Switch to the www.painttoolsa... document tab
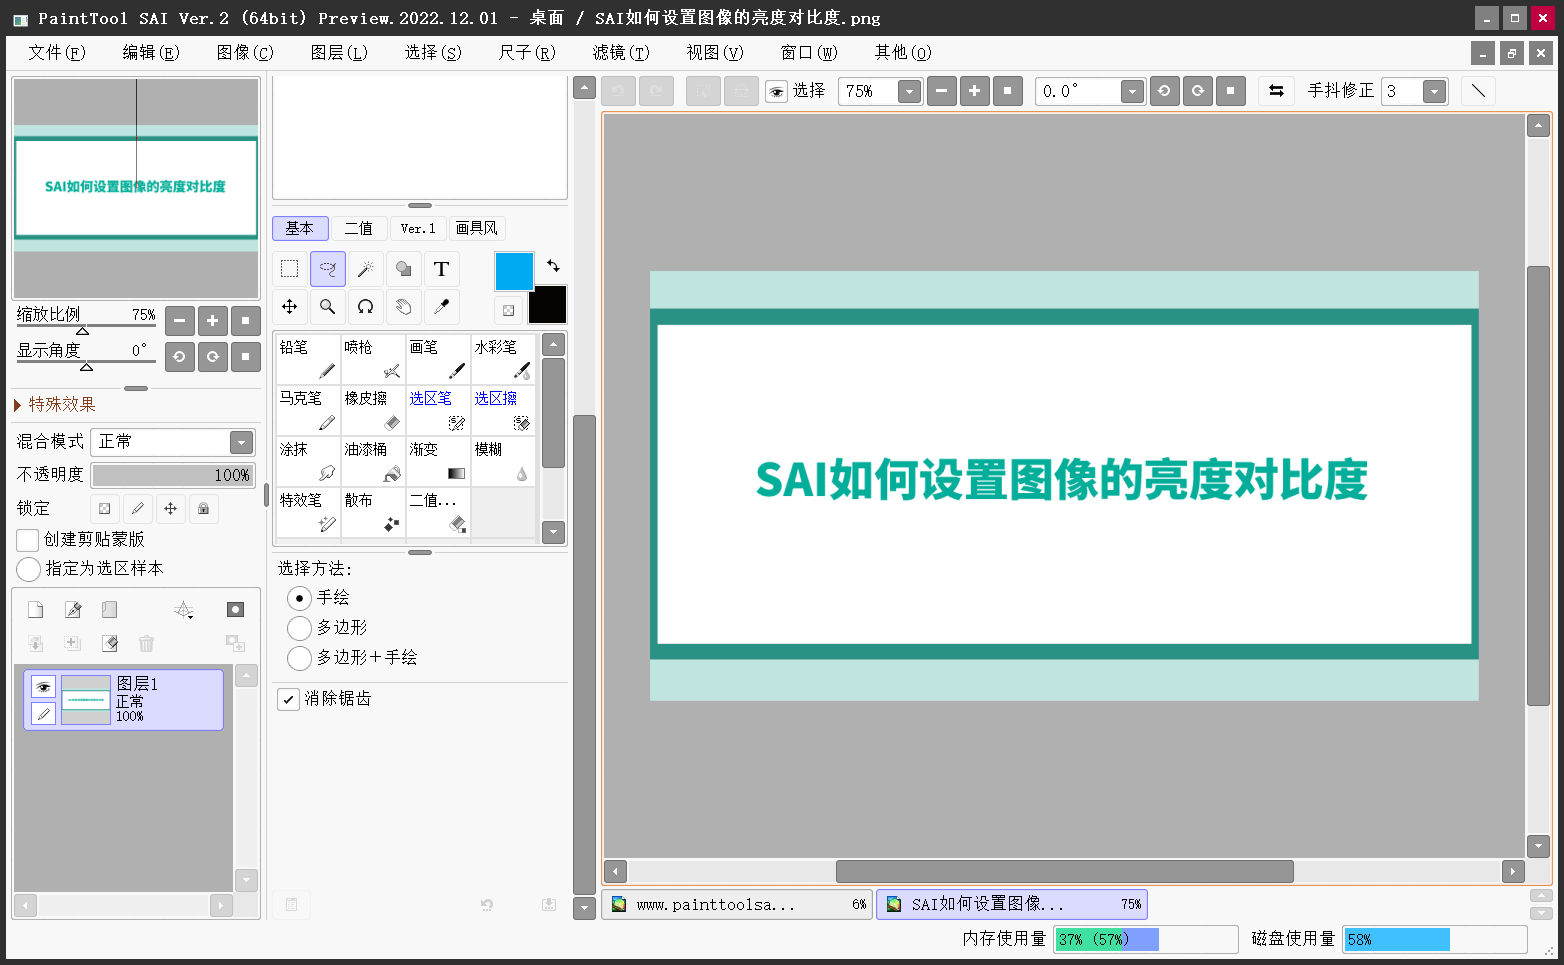The height and width of the screenshot is (965, 1564). [x=737, y=904]
